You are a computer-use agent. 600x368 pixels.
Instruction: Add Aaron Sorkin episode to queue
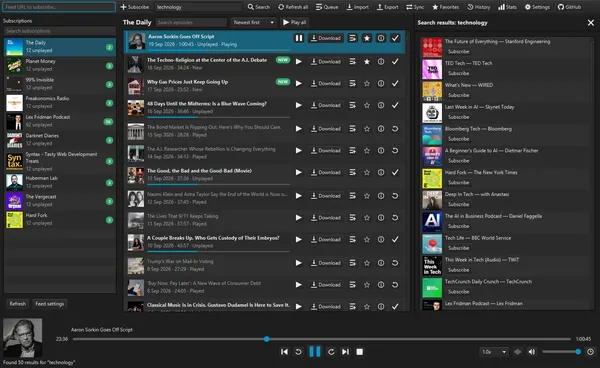tap(352, 38)
